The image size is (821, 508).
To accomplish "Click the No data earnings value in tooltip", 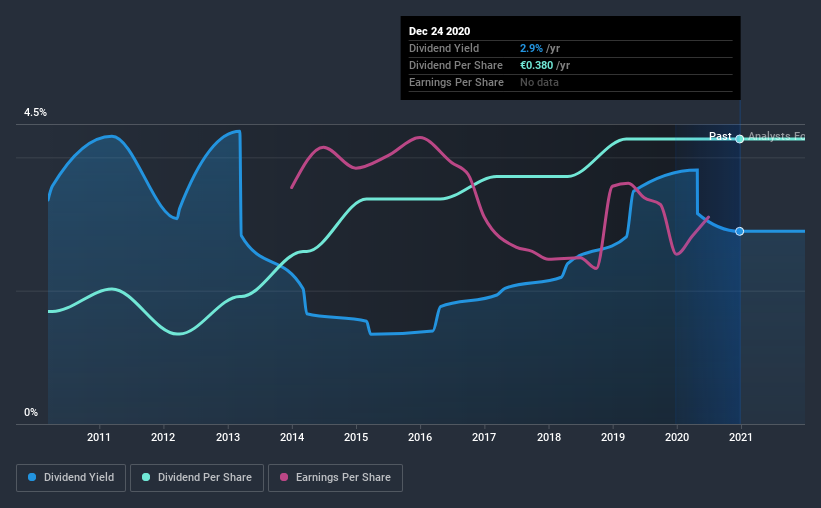I will [539, 82].
